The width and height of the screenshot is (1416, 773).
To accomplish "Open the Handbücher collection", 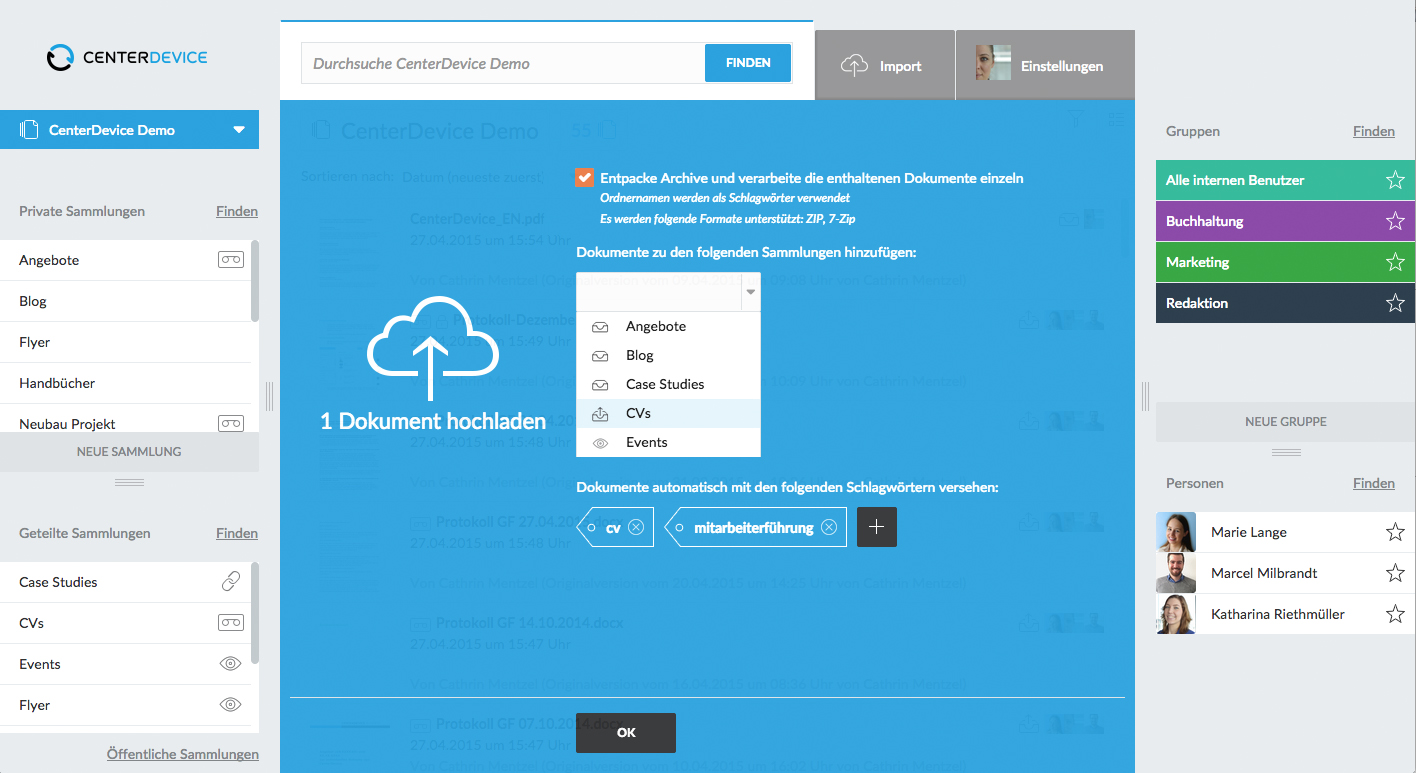I will click(x=125, y=383).
